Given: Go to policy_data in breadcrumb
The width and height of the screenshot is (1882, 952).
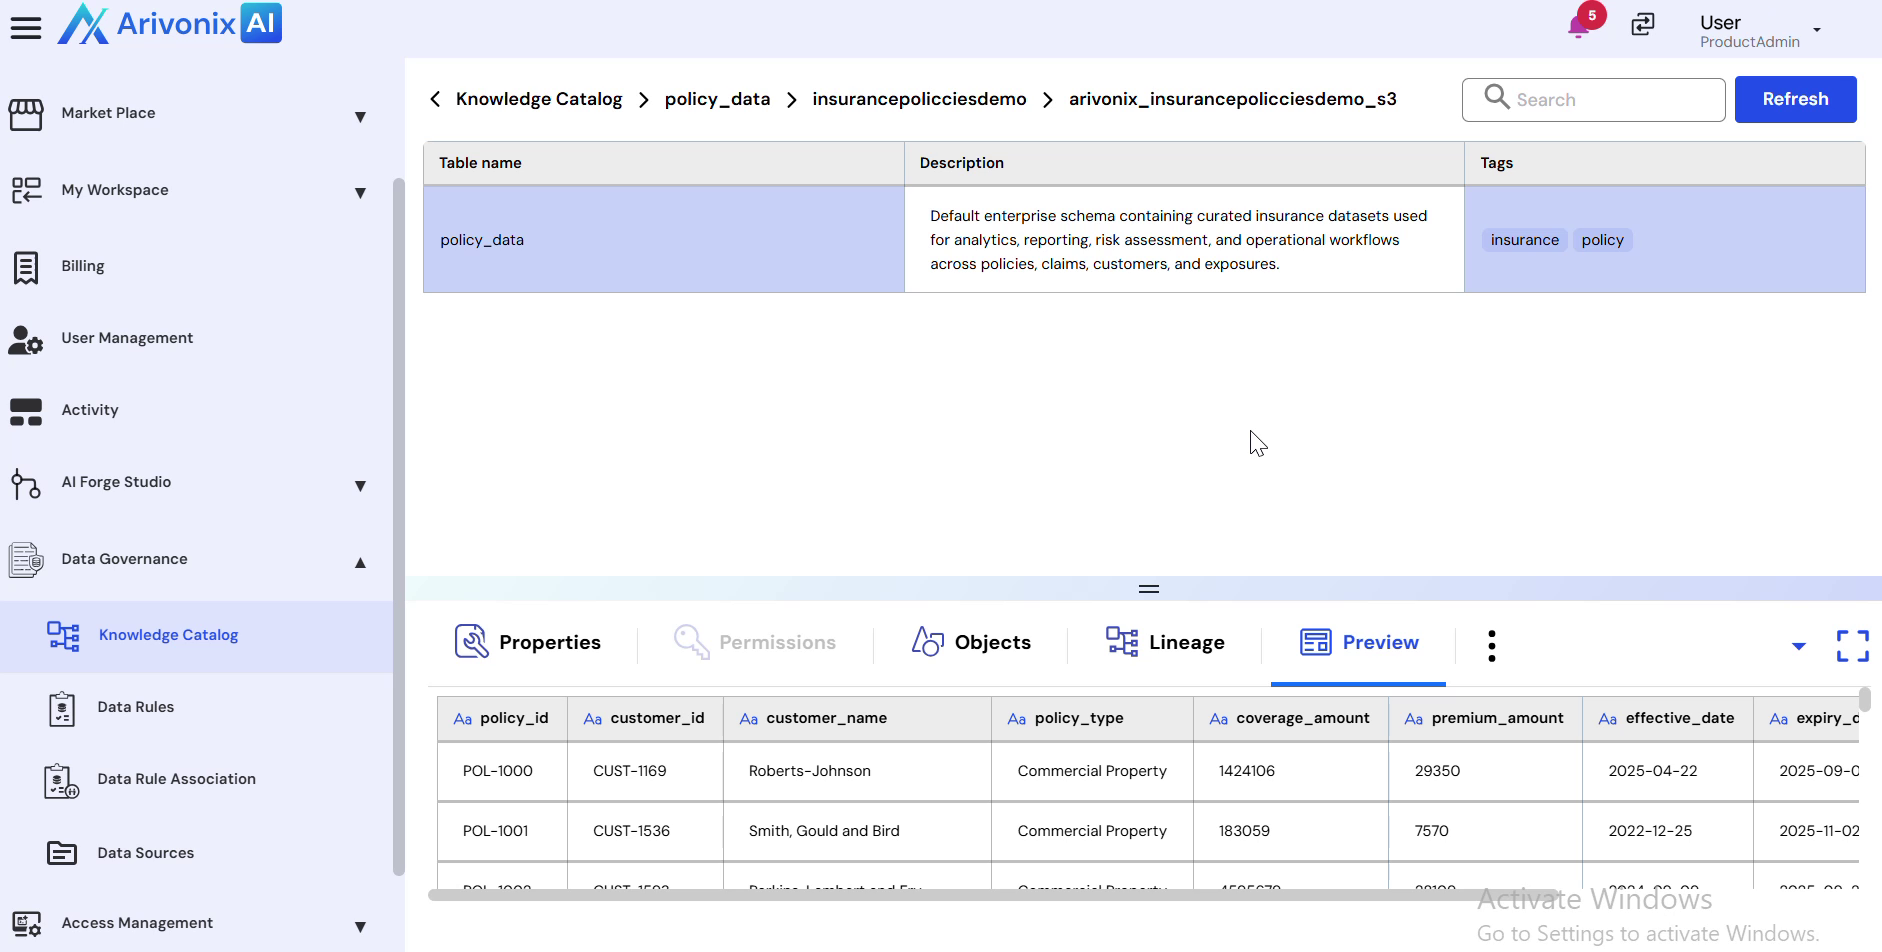Looking at the screenshot, I should [717, 99].
